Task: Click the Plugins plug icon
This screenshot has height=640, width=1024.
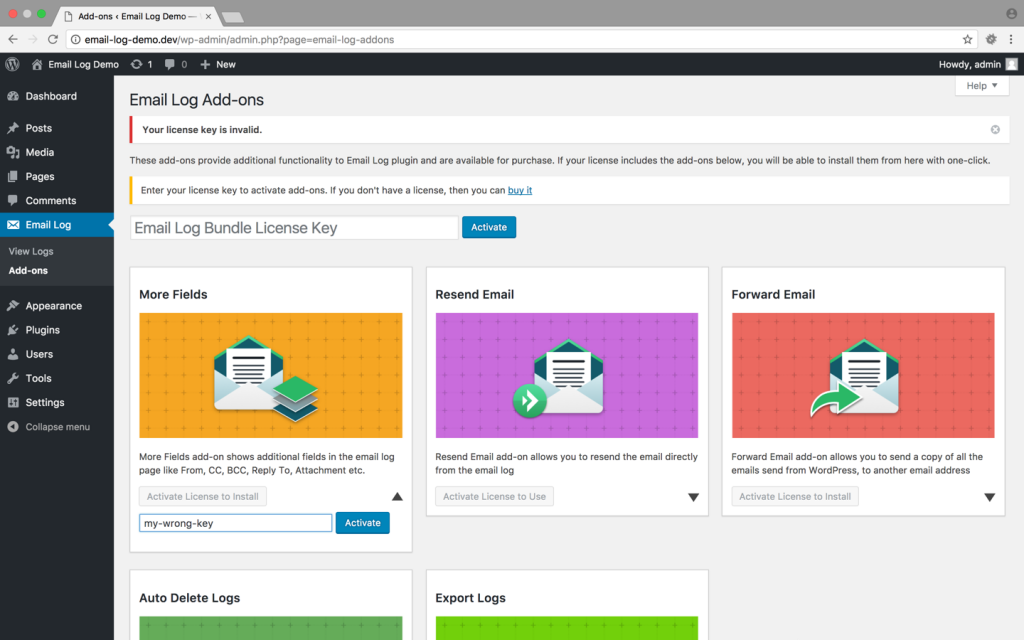Action: click(13, 330)
